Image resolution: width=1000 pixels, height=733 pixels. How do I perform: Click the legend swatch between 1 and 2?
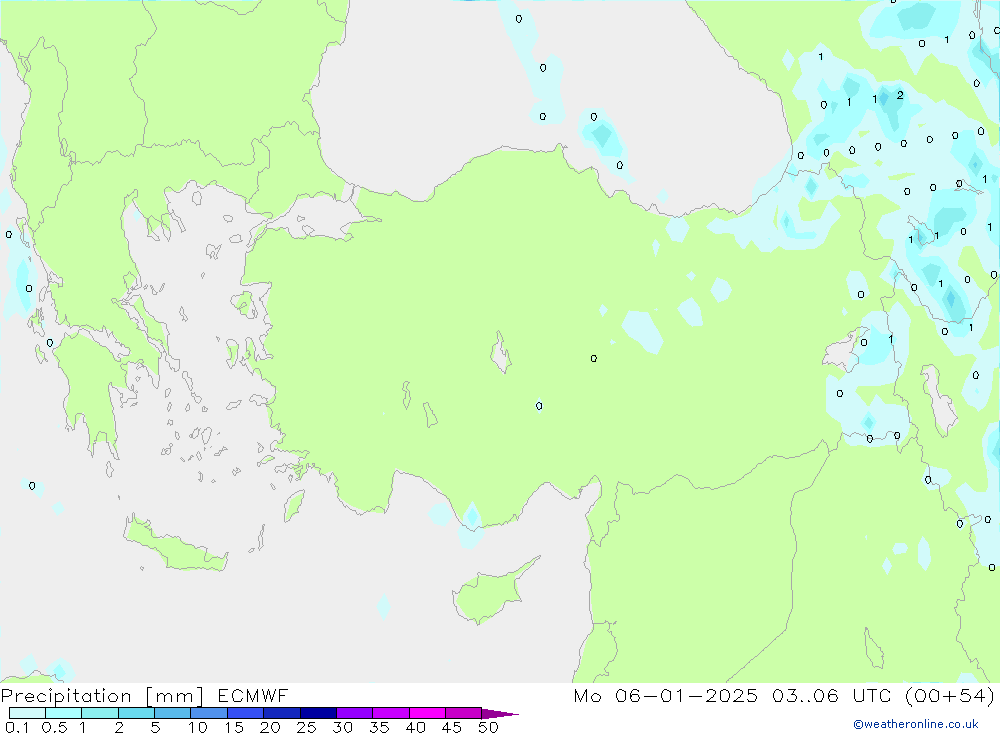99,713
